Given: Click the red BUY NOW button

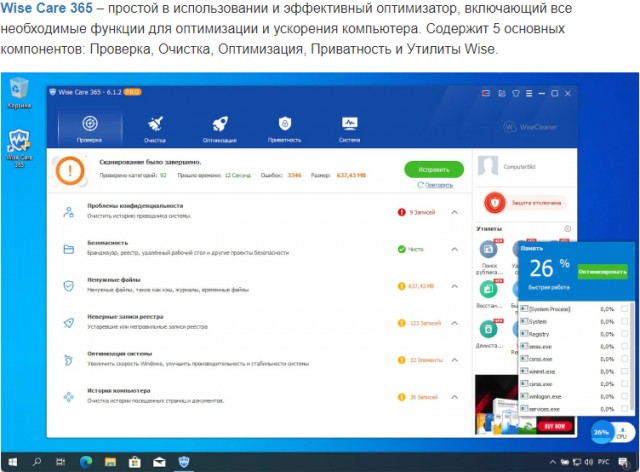Looking at the screenshot, I should click(x=555, y=426).
